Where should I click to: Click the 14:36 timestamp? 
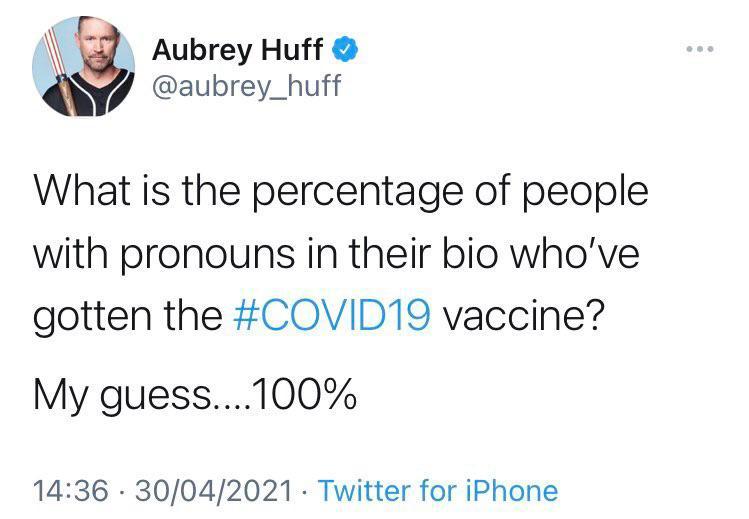[69, 490]
